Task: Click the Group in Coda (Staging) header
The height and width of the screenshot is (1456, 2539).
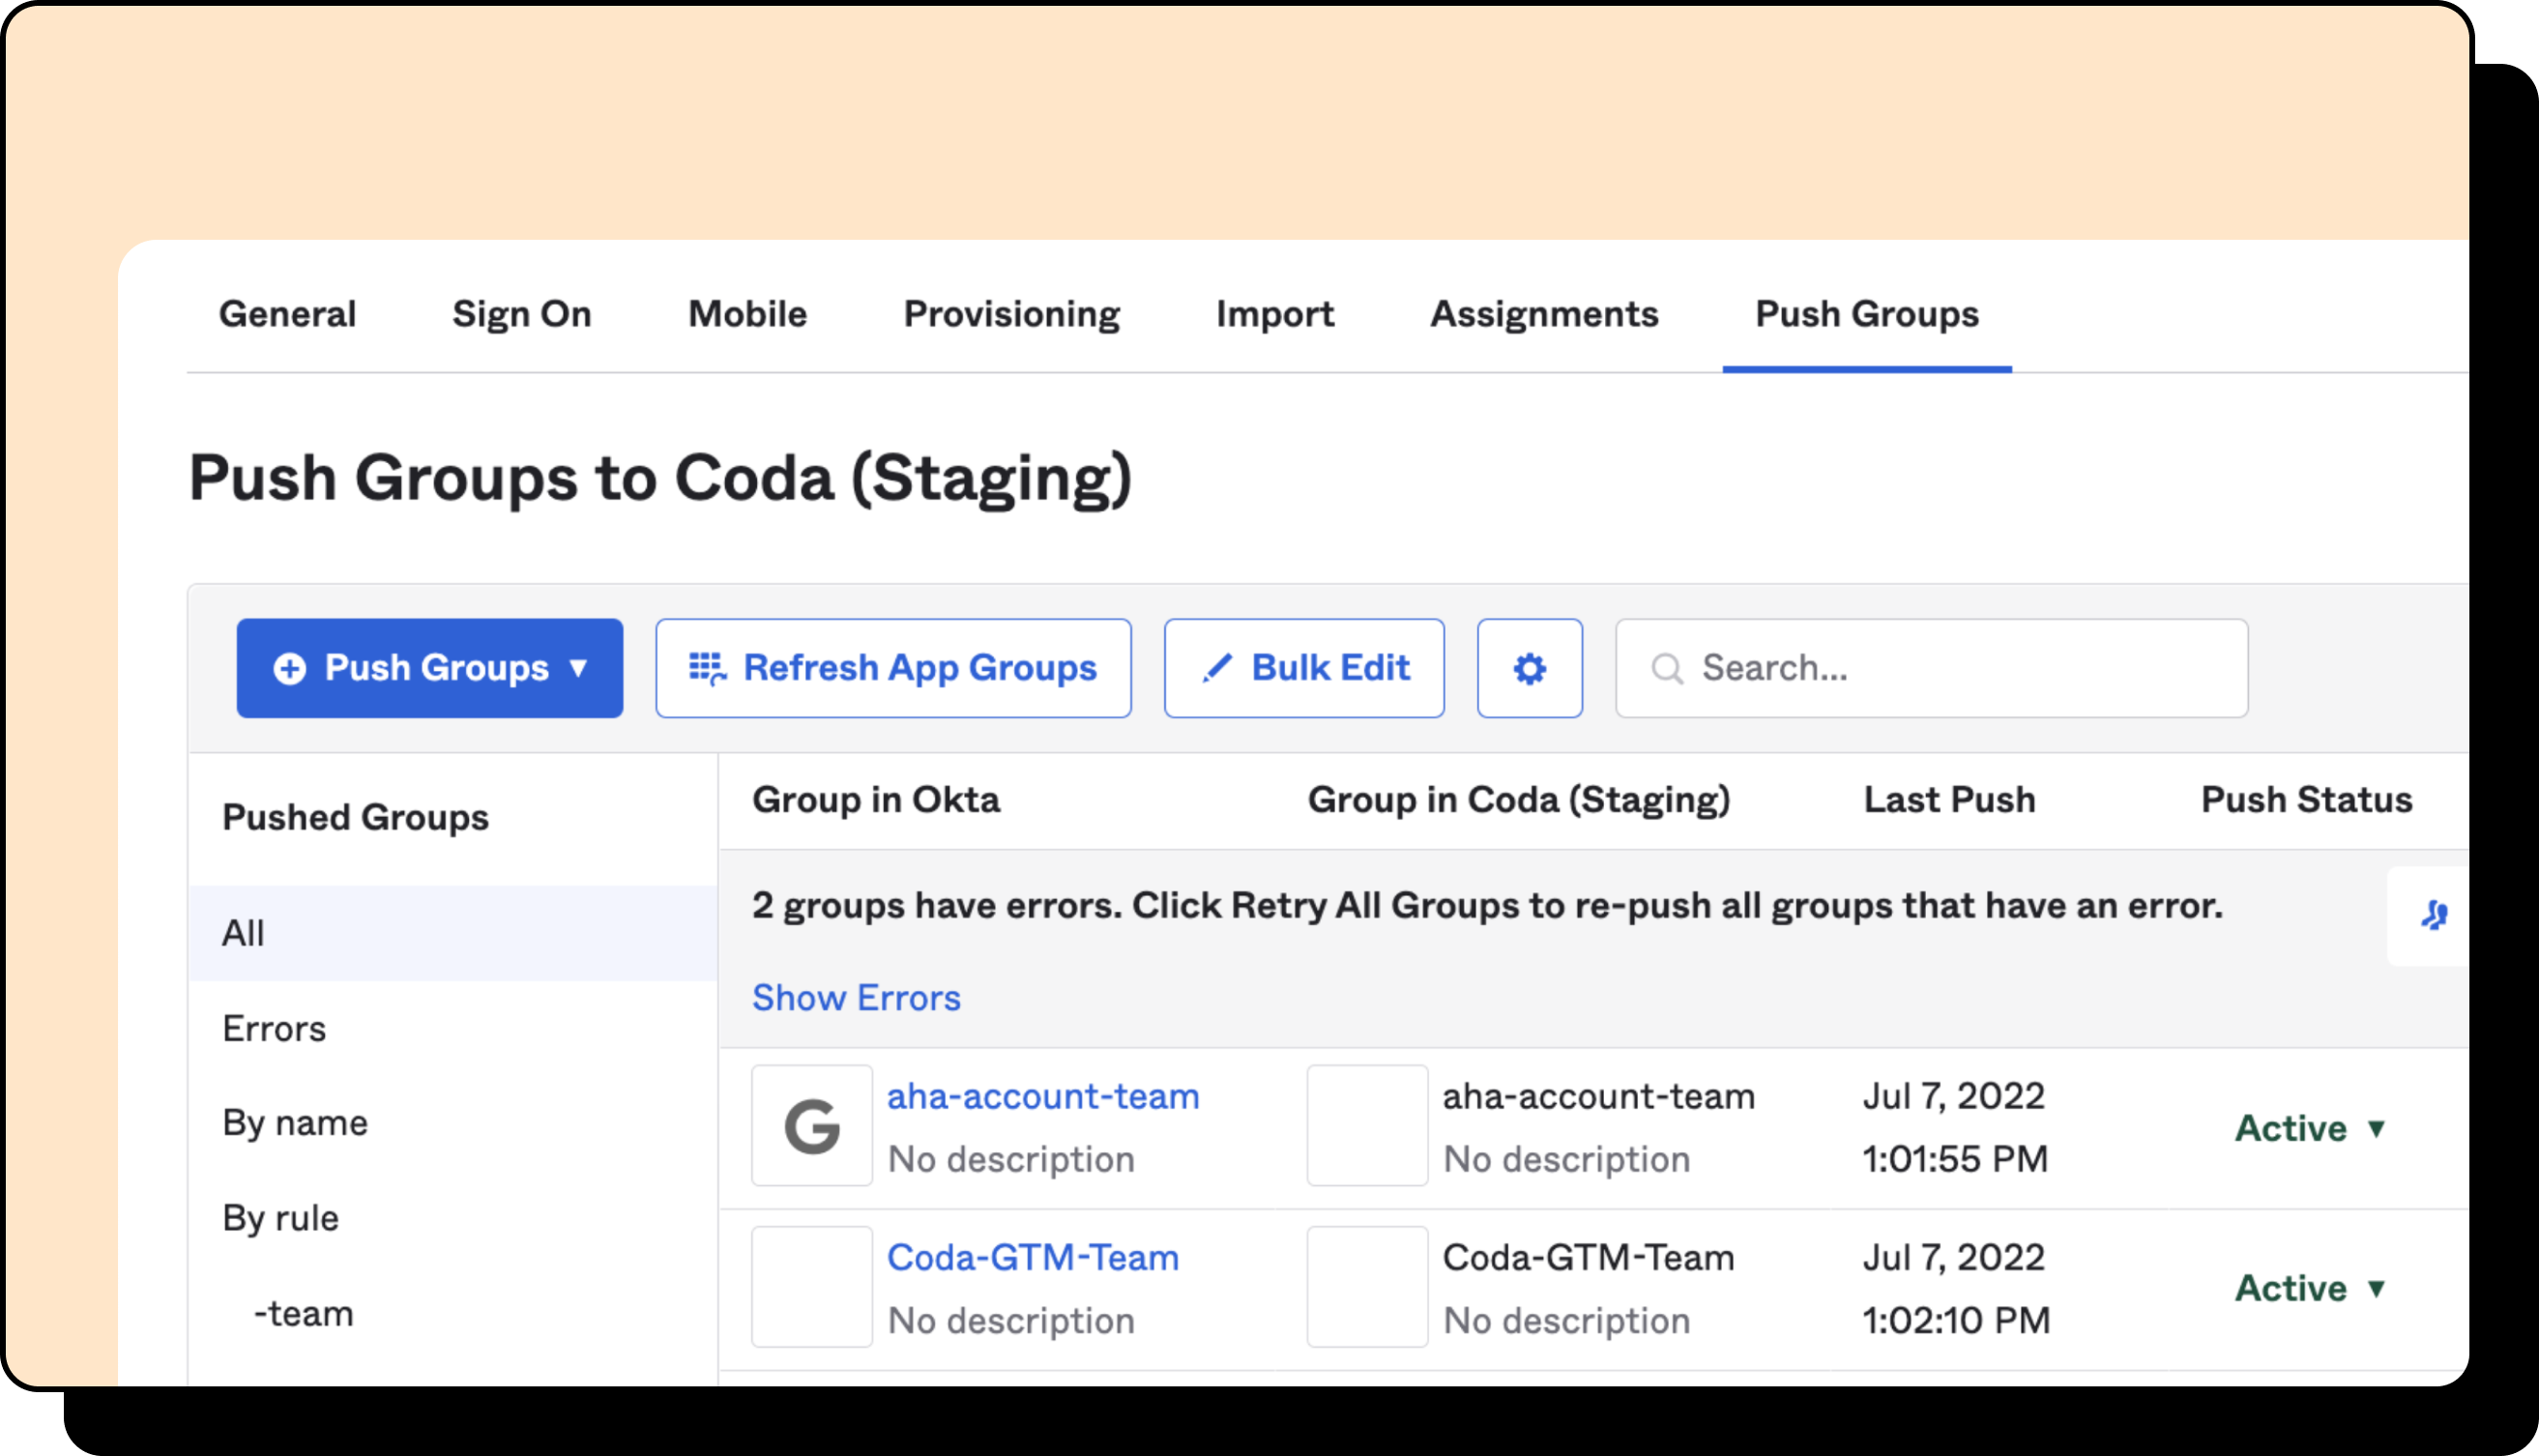Action: (x=1519, y=800)
